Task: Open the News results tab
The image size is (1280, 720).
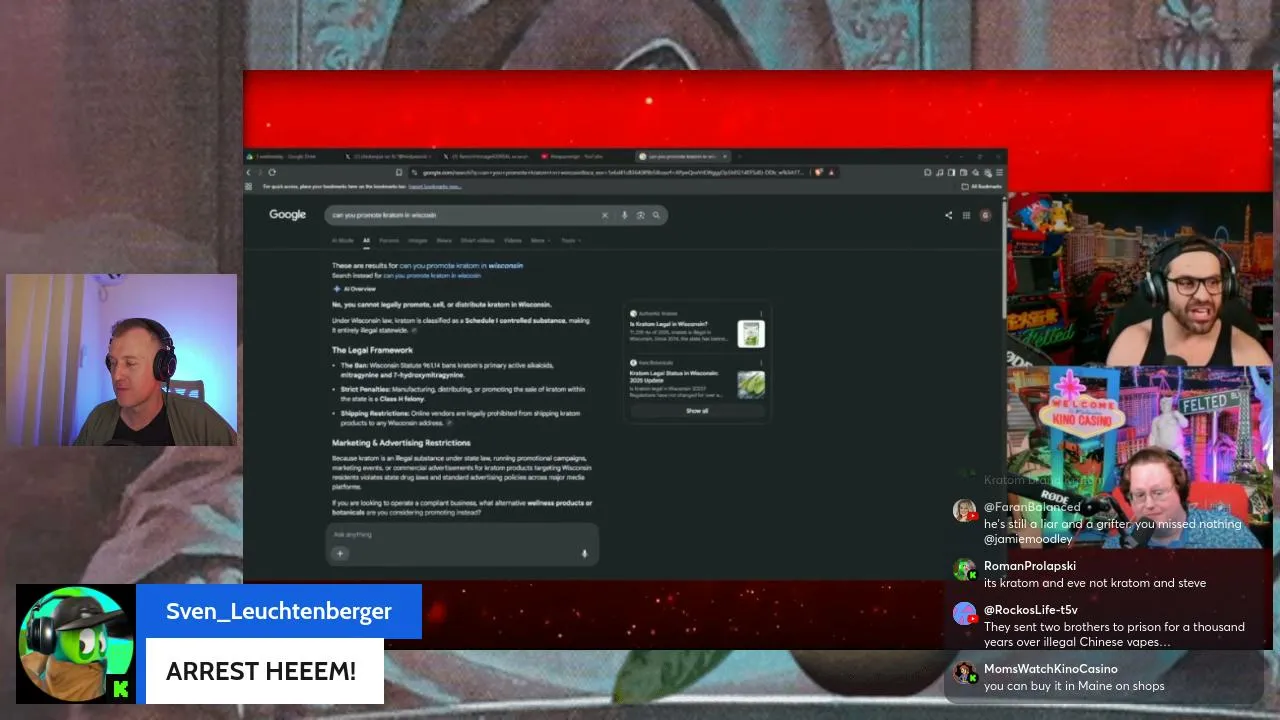Action: point(444,240)
